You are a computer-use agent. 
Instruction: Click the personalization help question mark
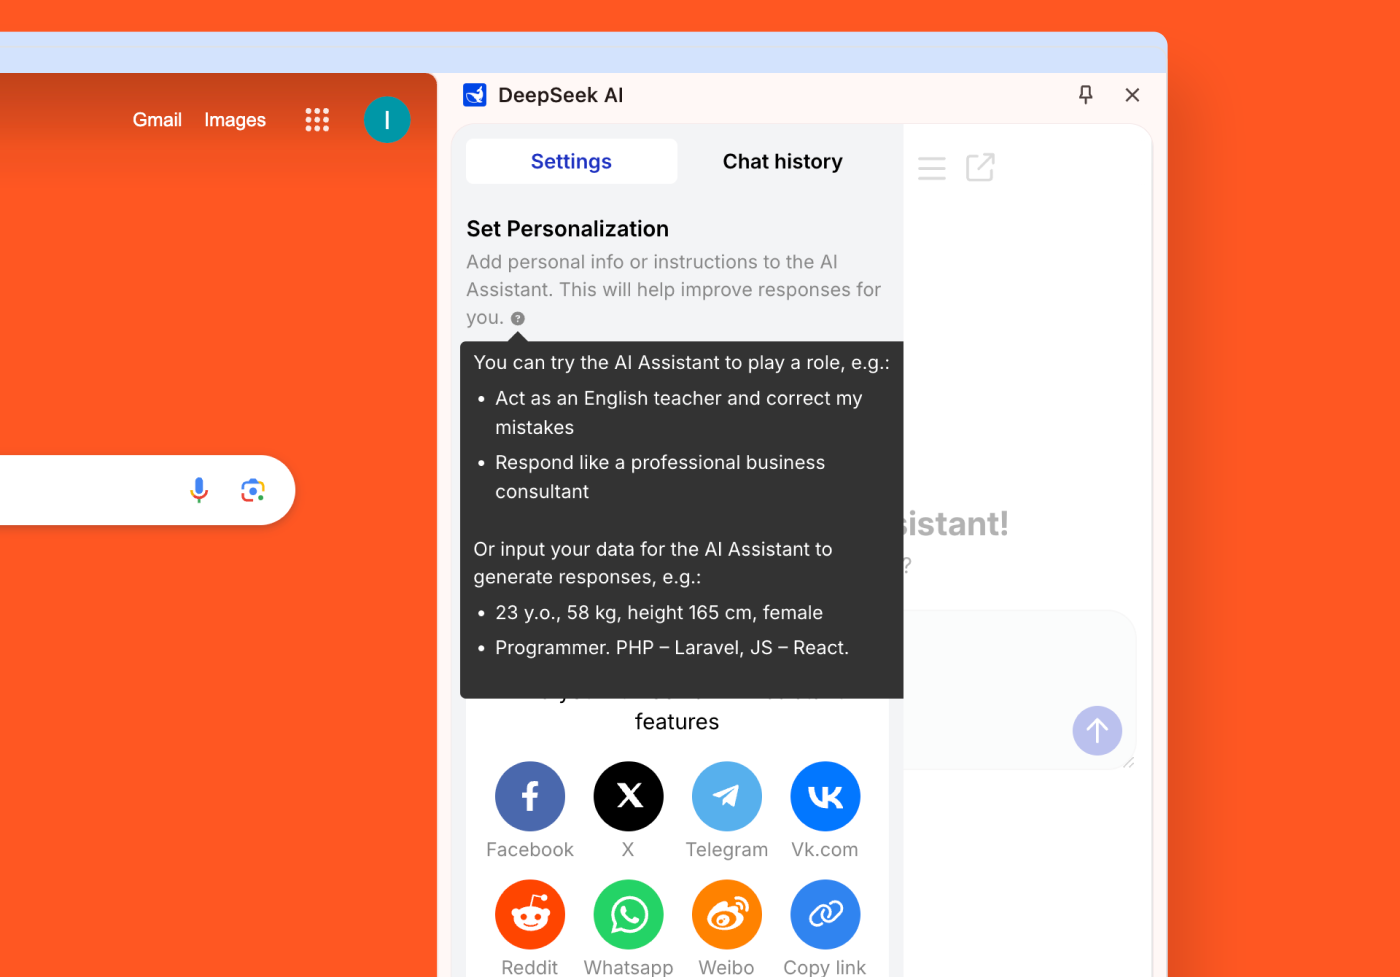pyautogui.click(x=518, y=319)
